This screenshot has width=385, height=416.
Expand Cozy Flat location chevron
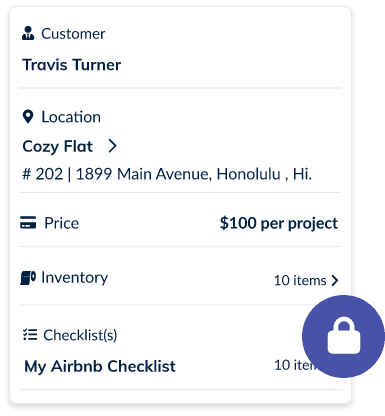click(113, 146)
